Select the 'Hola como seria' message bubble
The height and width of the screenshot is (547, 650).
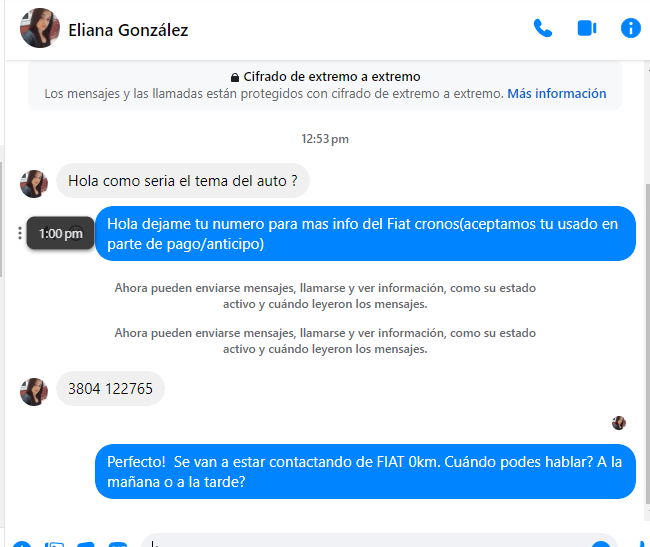(x=183, y=181)
